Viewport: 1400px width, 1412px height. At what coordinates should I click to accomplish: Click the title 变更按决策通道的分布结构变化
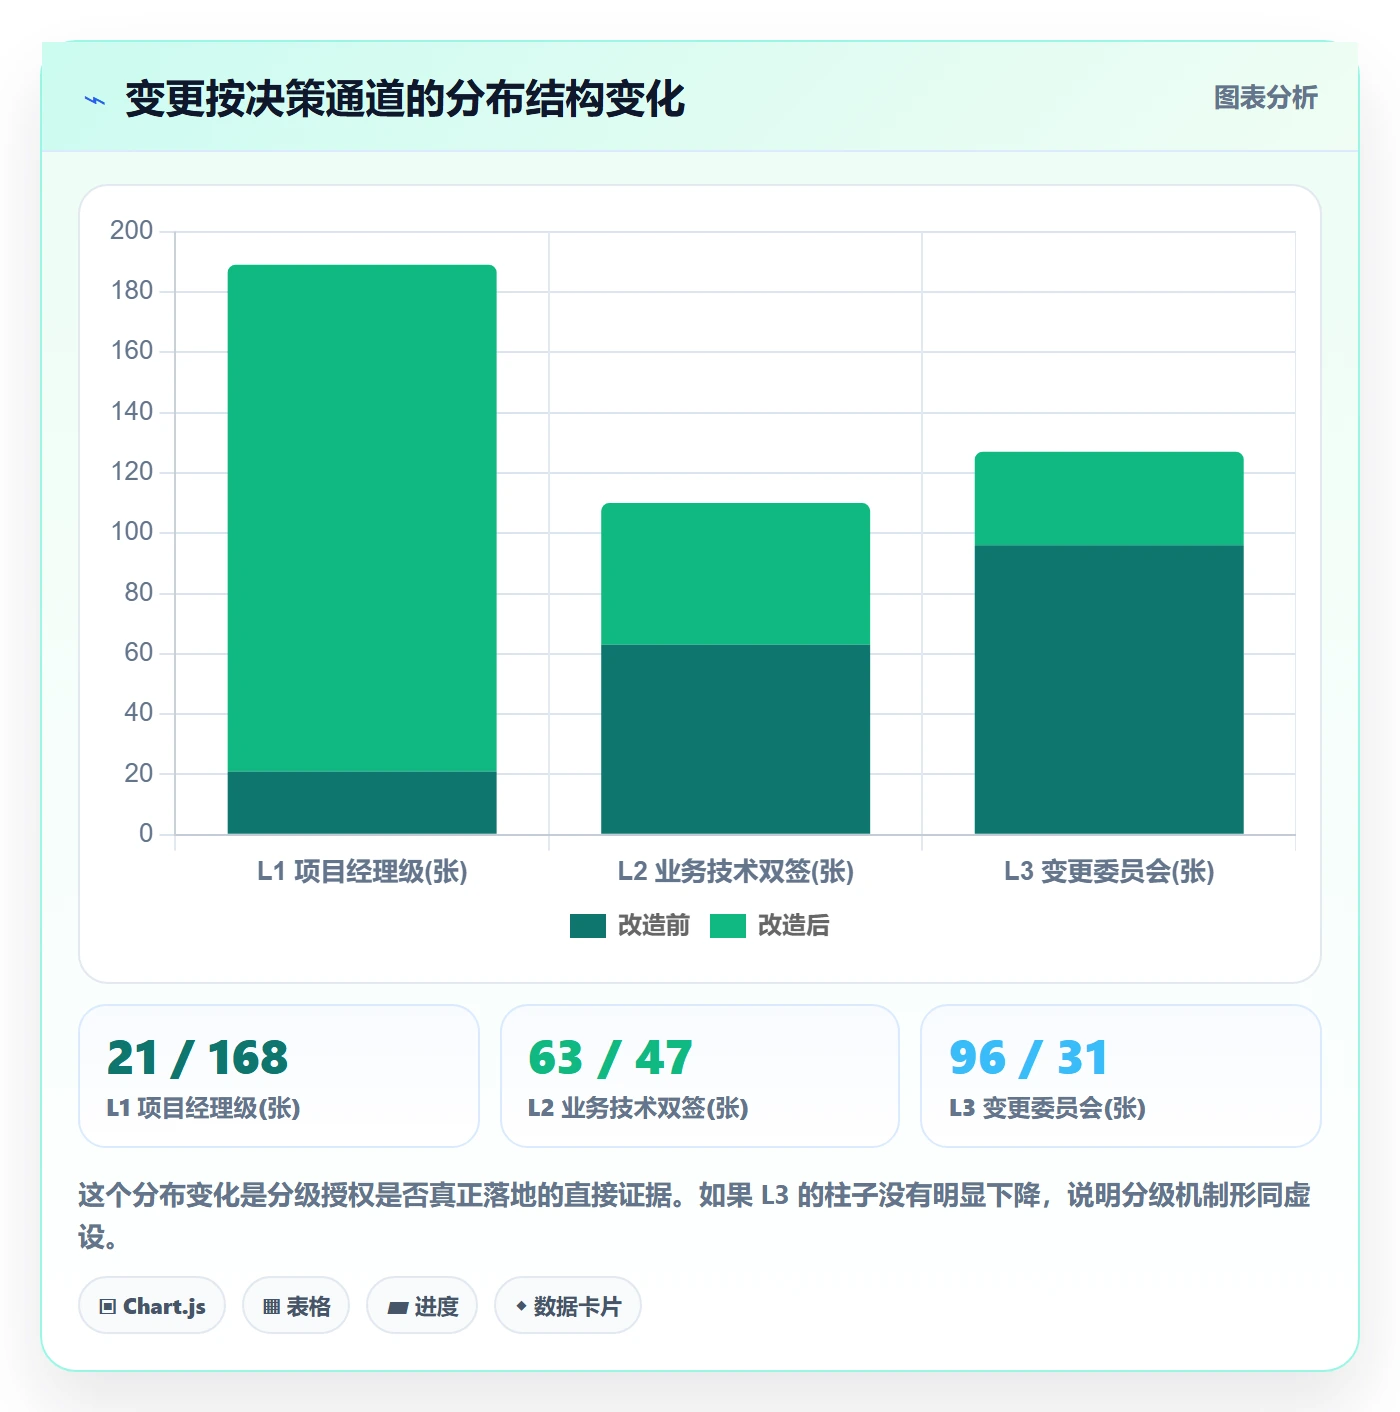pos(405,99)
